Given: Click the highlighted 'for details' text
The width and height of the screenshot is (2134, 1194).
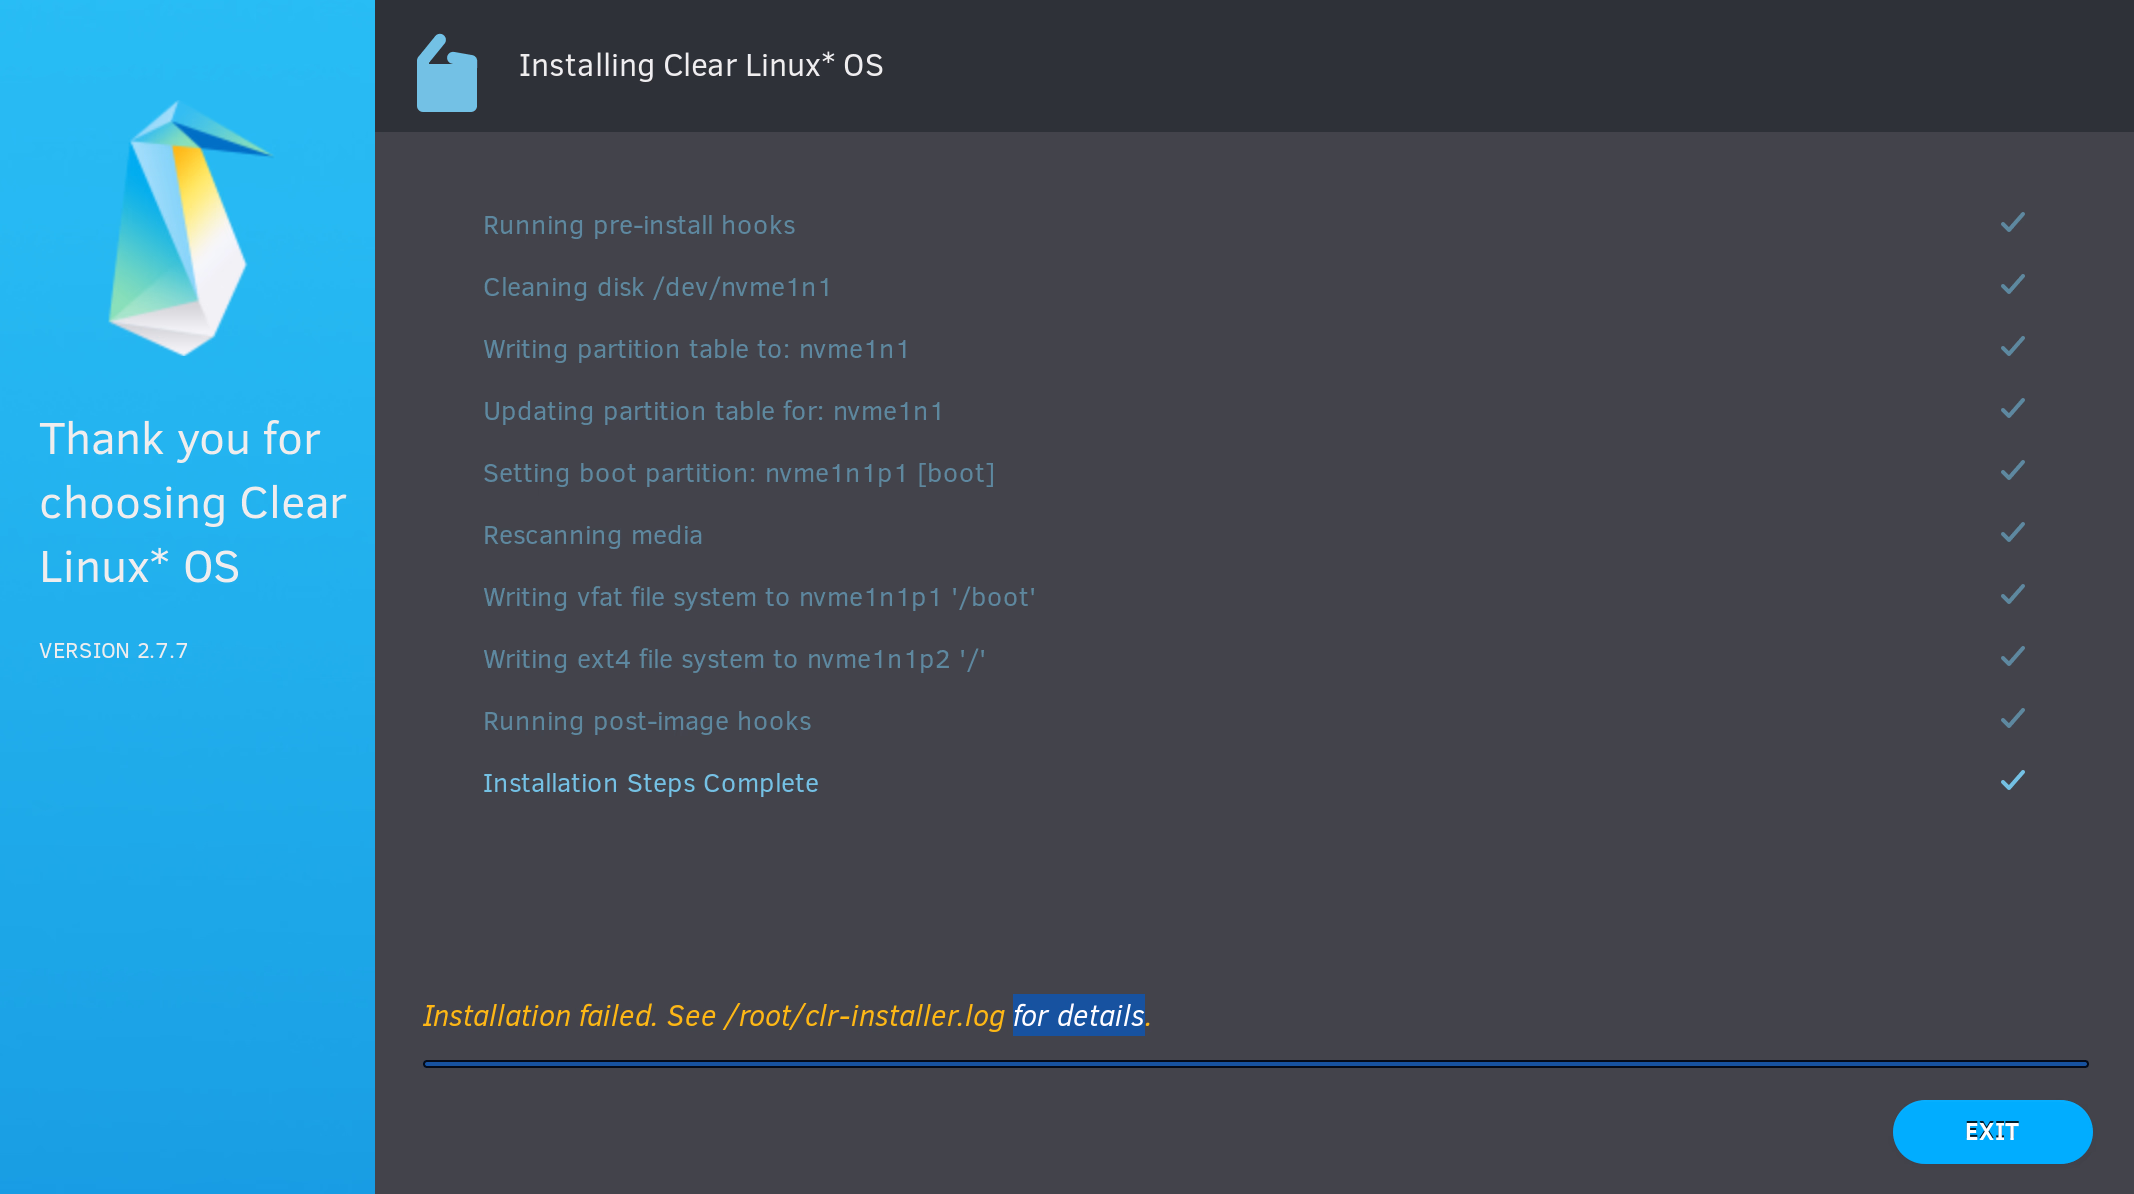Looking at the screenshot, I should click(1078, 1016).
